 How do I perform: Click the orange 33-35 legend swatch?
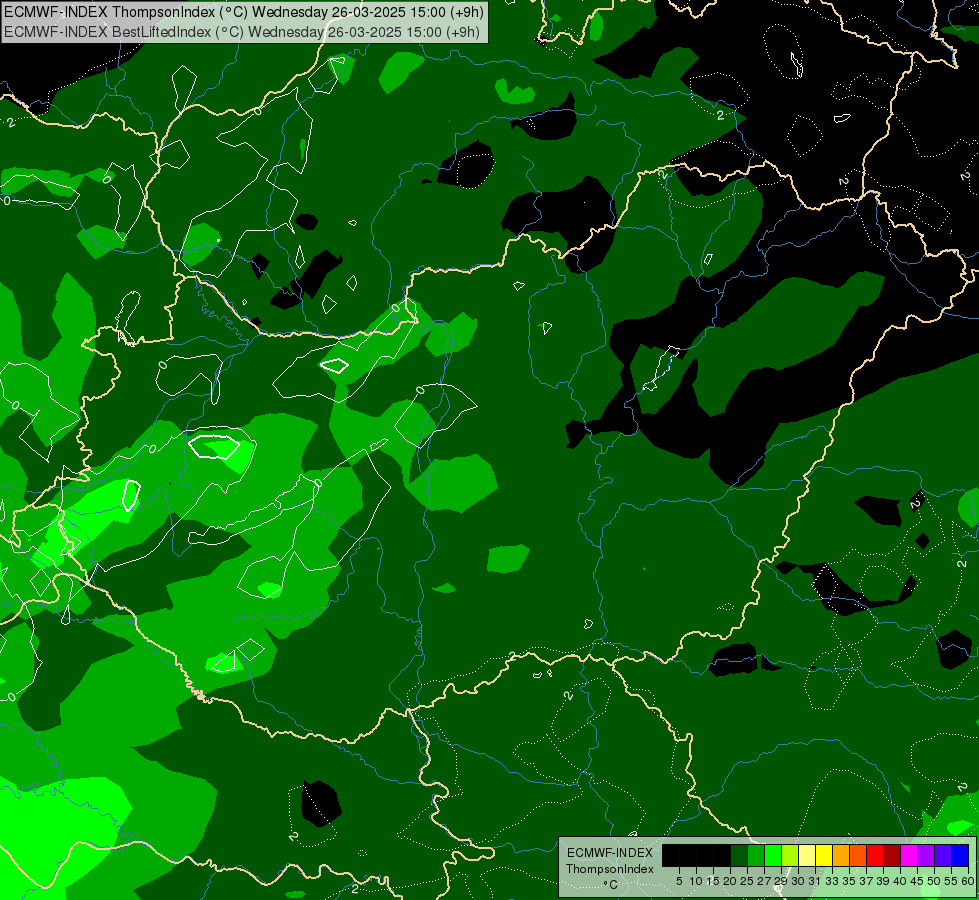click(841, 855)
